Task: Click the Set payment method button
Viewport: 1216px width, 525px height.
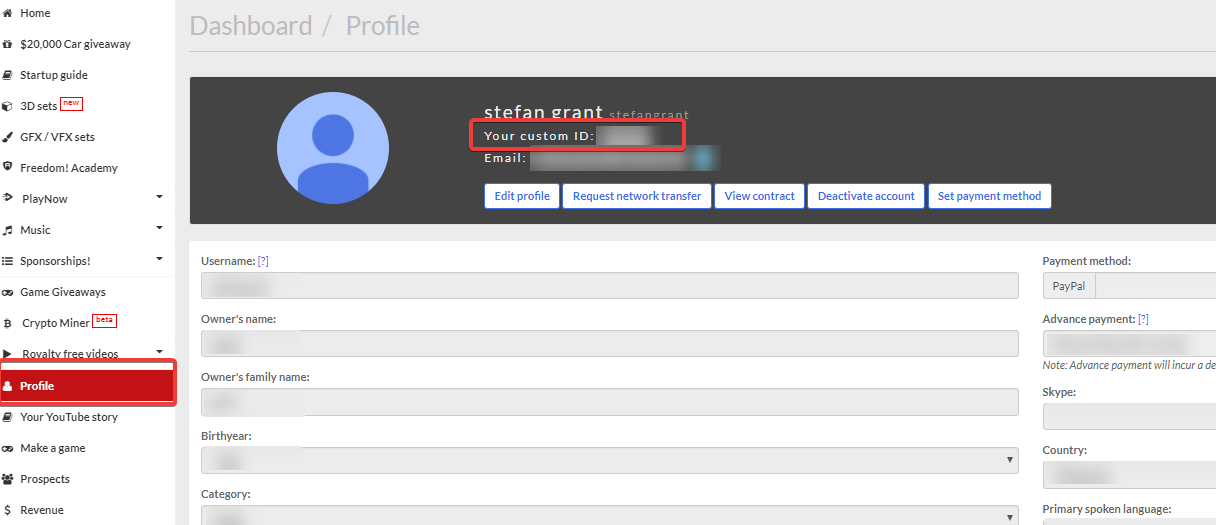Action: coord(989,196)
